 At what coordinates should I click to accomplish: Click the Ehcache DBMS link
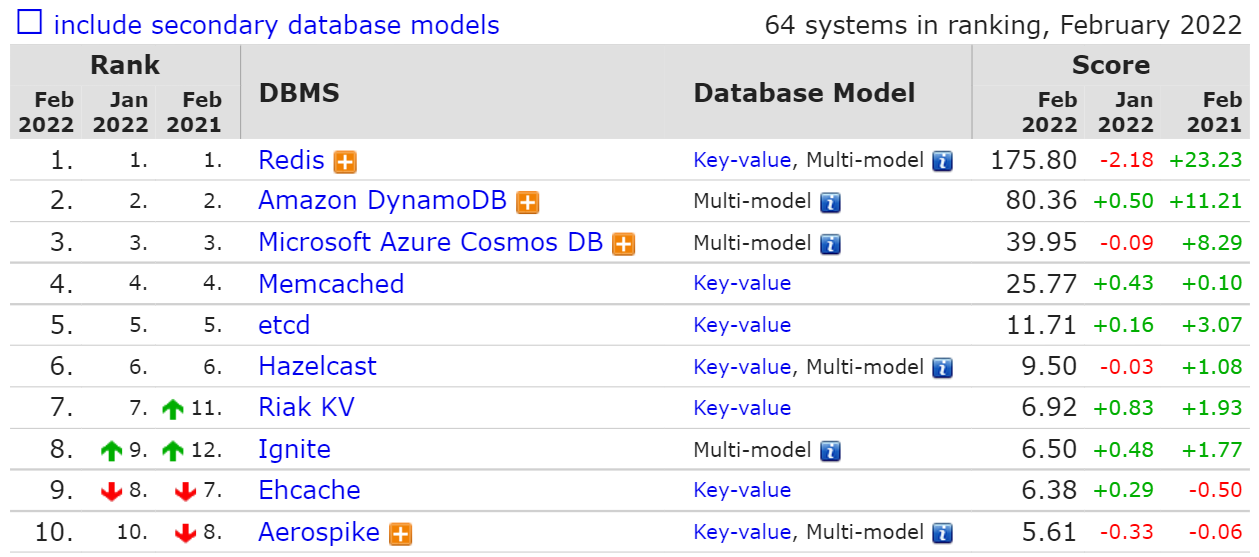click(x=309, y=490)
